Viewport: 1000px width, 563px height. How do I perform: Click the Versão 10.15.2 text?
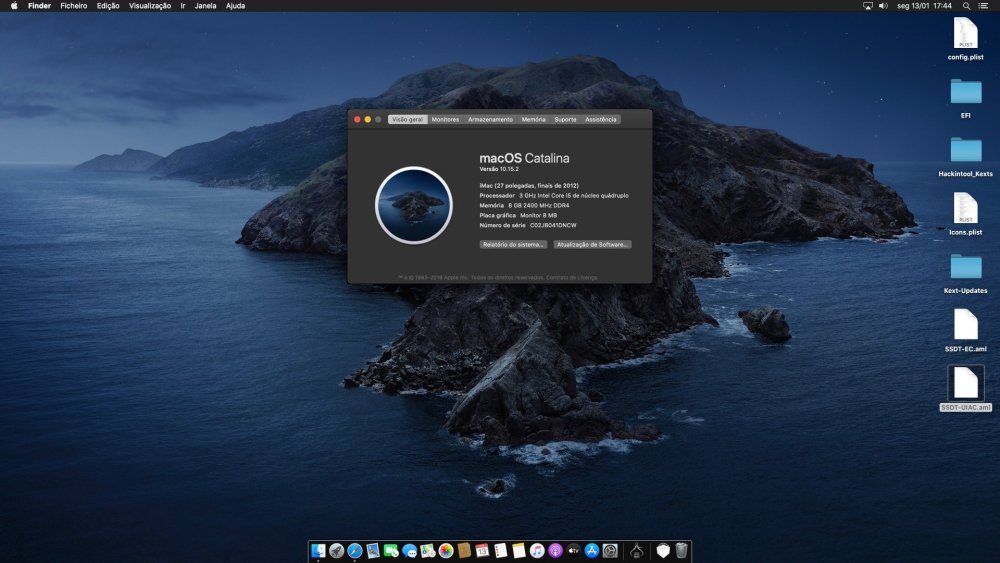pos(499,169)
